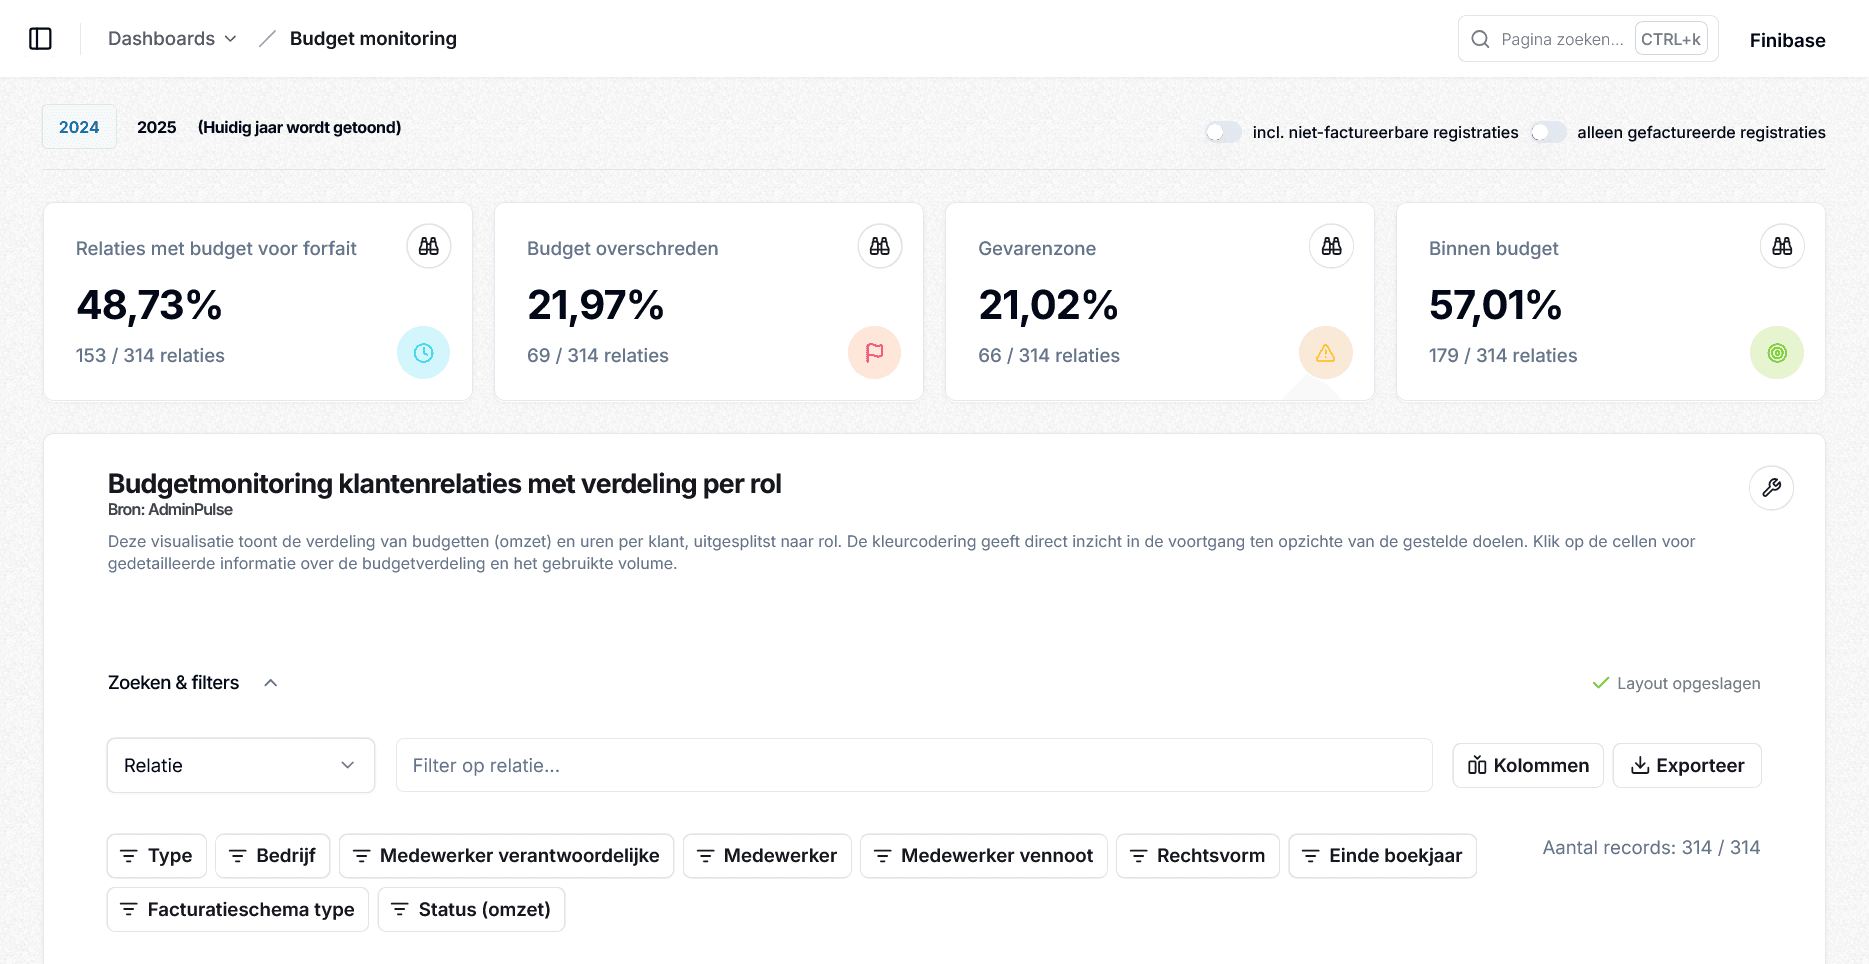Collapse the 'Zoeken & filters' section
The image size is (1869, 964).
(270, 682)
